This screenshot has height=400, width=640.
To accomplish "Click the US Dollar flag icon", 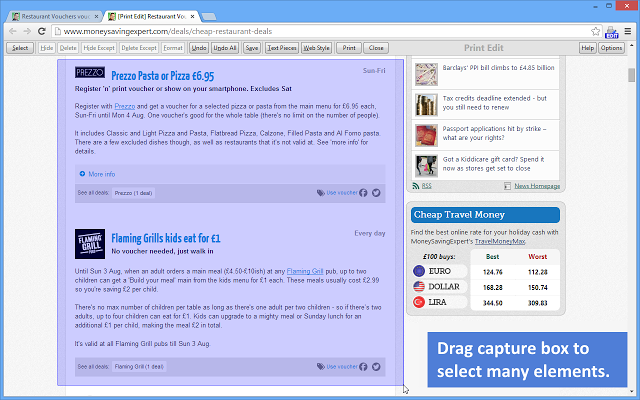I will click(x=419, y=287).
